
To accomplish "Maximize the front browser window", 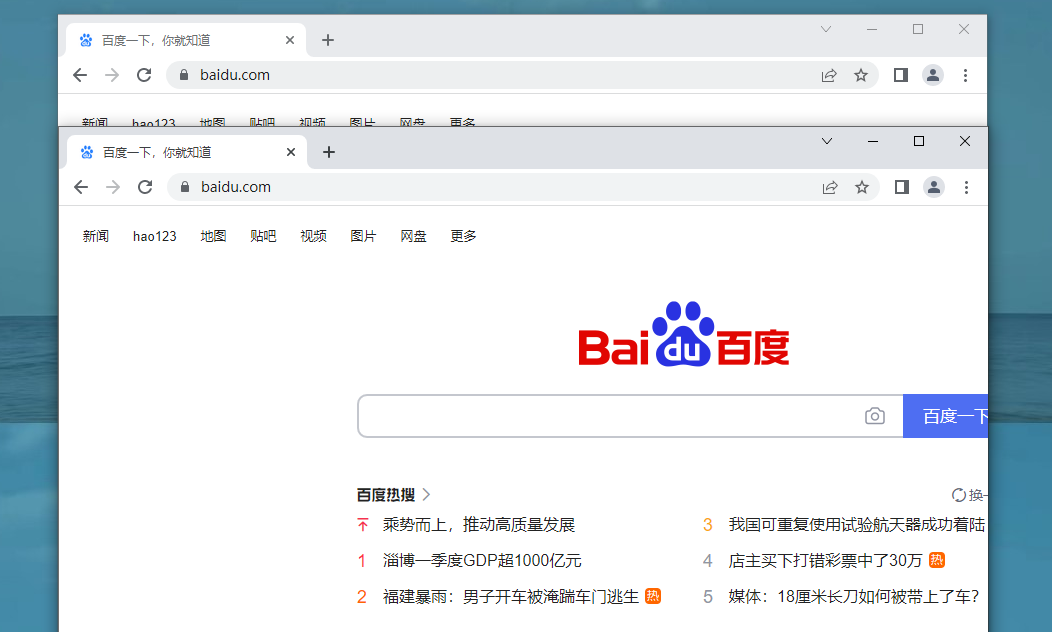I will pos(919,141).
